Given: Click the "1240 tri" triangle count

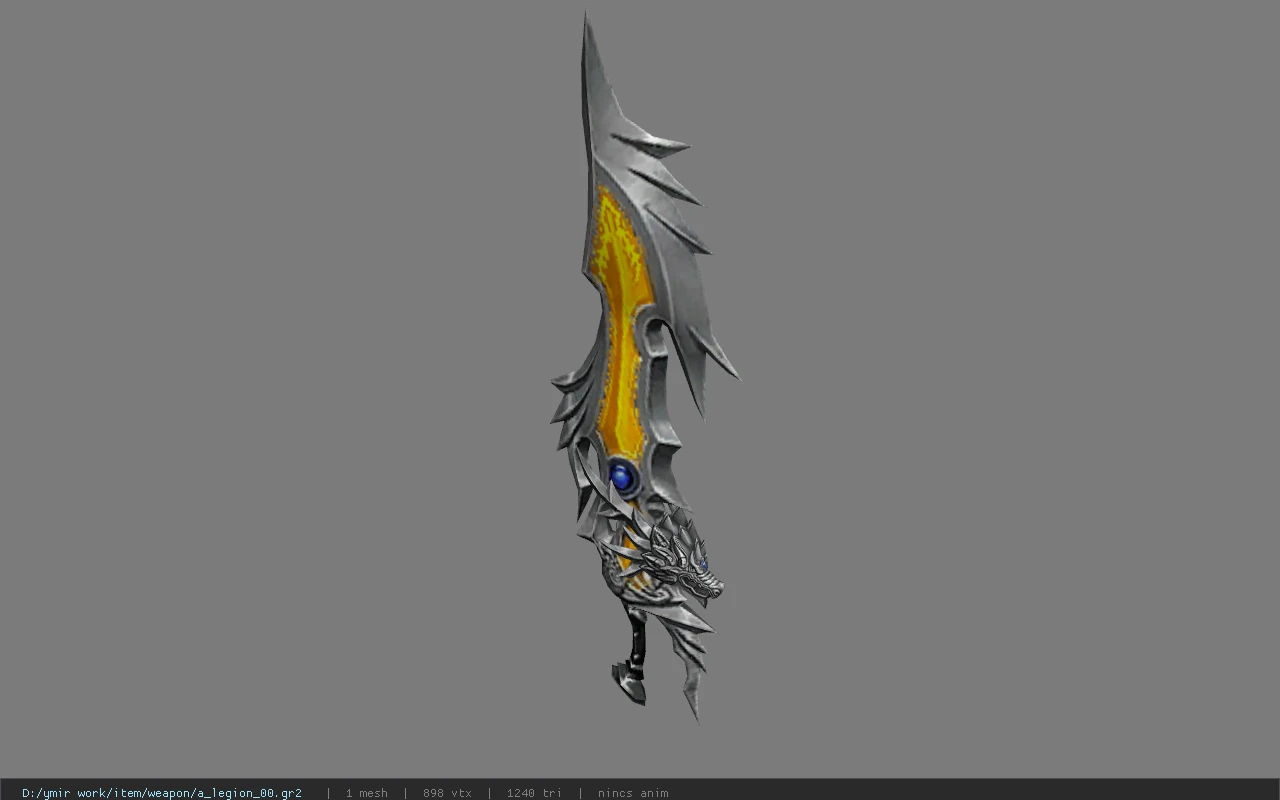Looking at the screenshot, I should [x=534, y=793].
